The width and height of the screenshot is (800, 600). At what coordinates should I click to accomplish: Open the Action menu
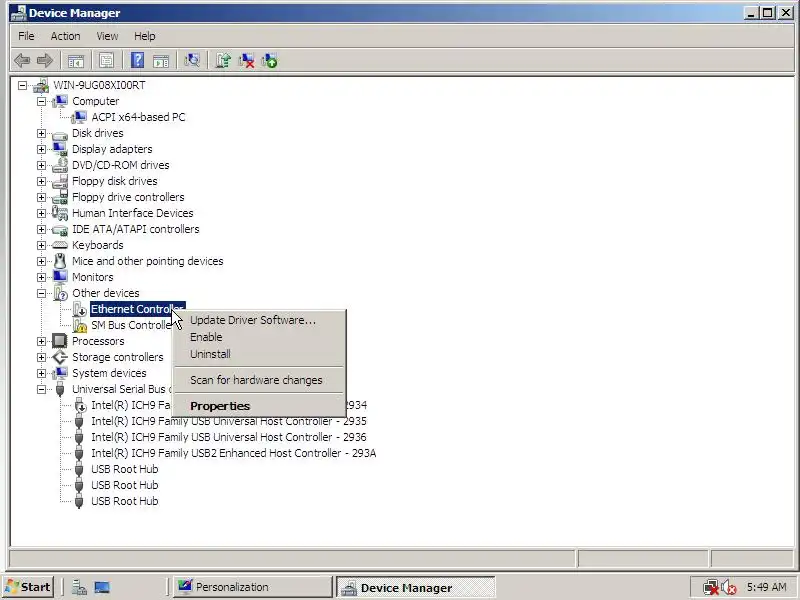point(65,36)
